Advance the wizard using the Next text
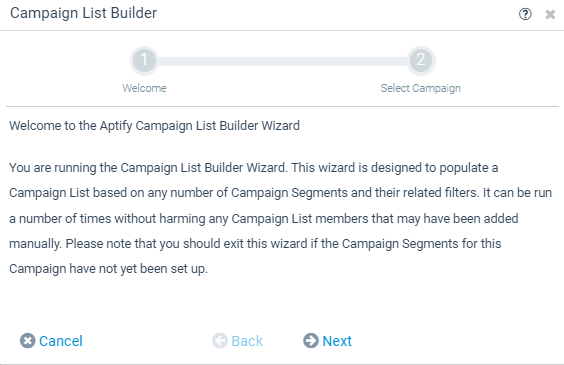564x365 pixels. [337, 341]
